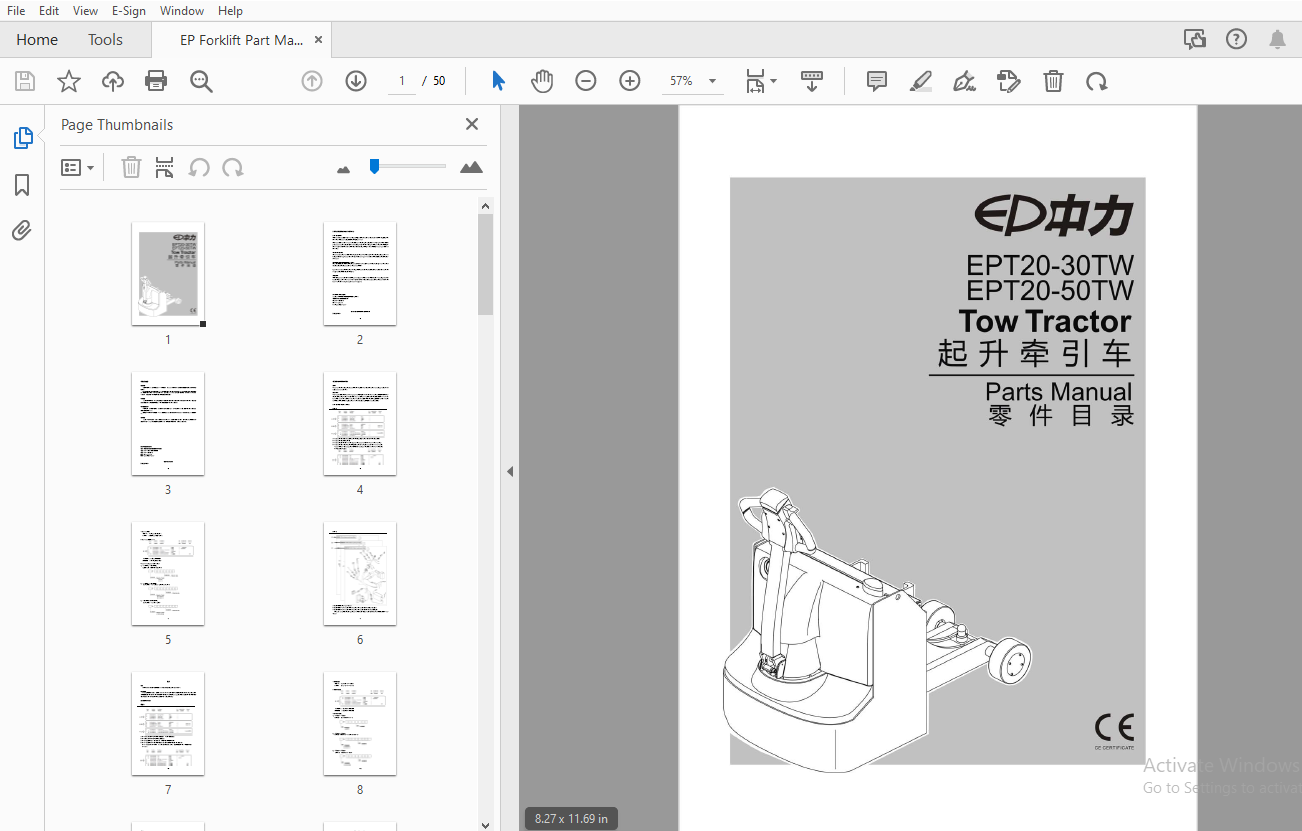The width and height of the screenshot is (1302, 831).
Task: Add document to favorites with star icon
Action: pos(69,81)
